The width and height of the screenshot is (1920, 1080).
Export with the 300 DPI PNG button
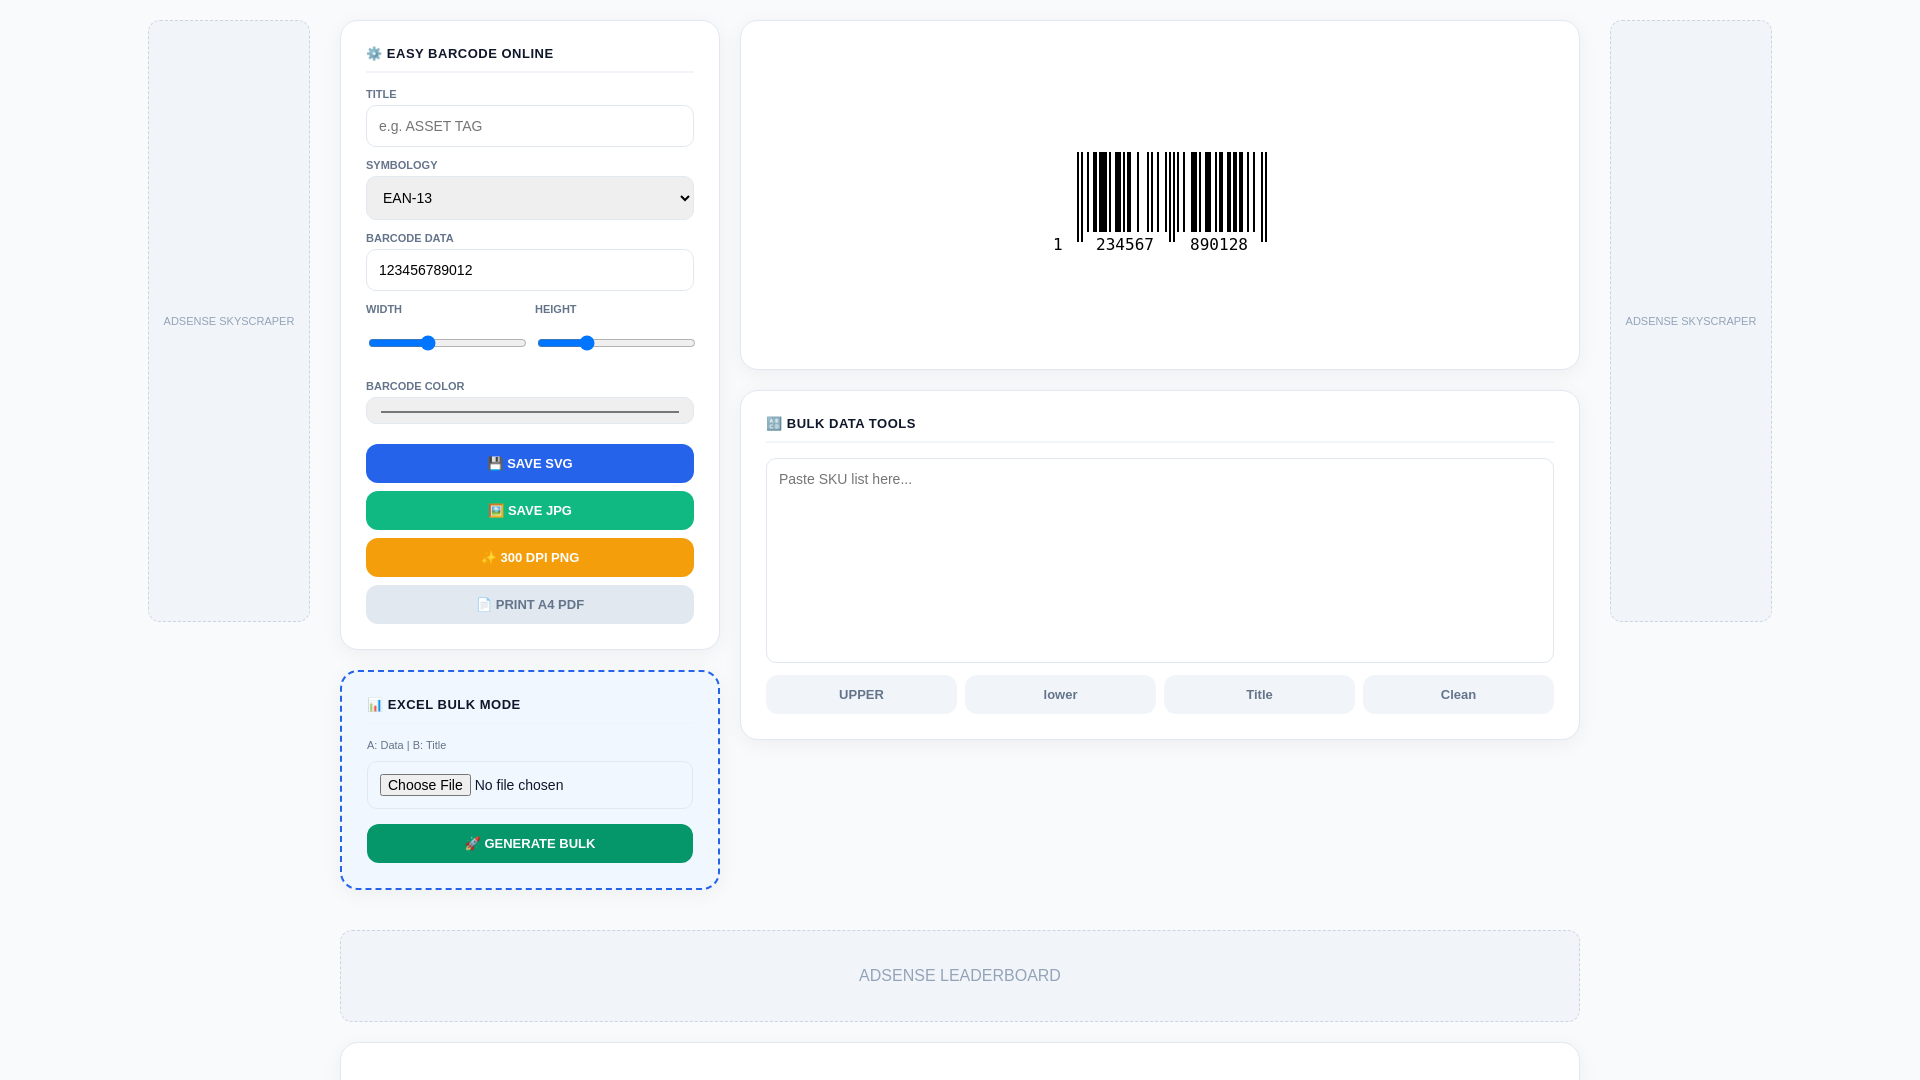[529, 558]
